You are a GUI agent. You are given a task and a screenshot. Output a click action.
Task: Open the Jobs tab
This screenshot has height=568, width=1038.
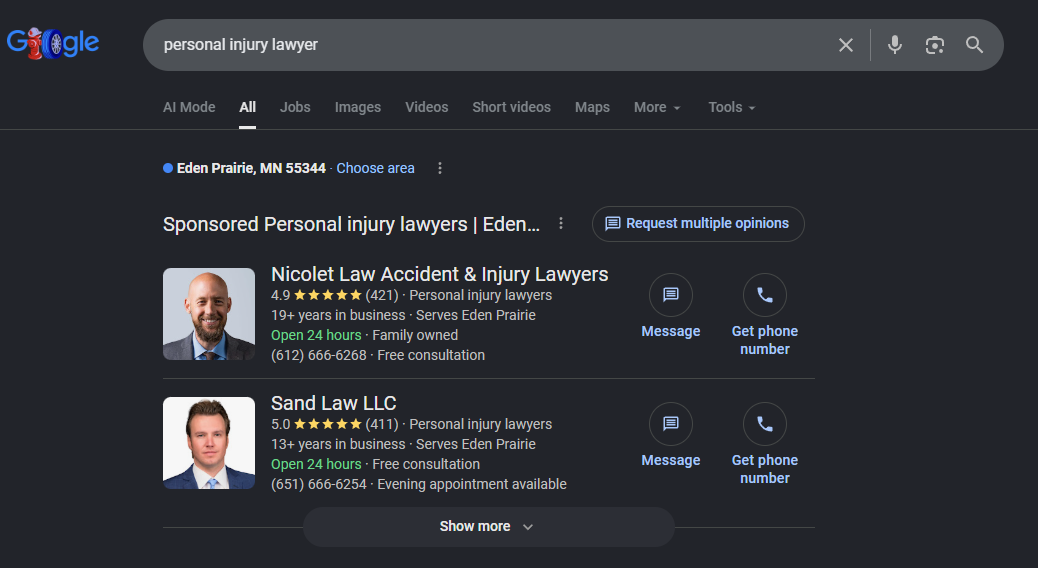pyautogui.click(x=295, y=107)
